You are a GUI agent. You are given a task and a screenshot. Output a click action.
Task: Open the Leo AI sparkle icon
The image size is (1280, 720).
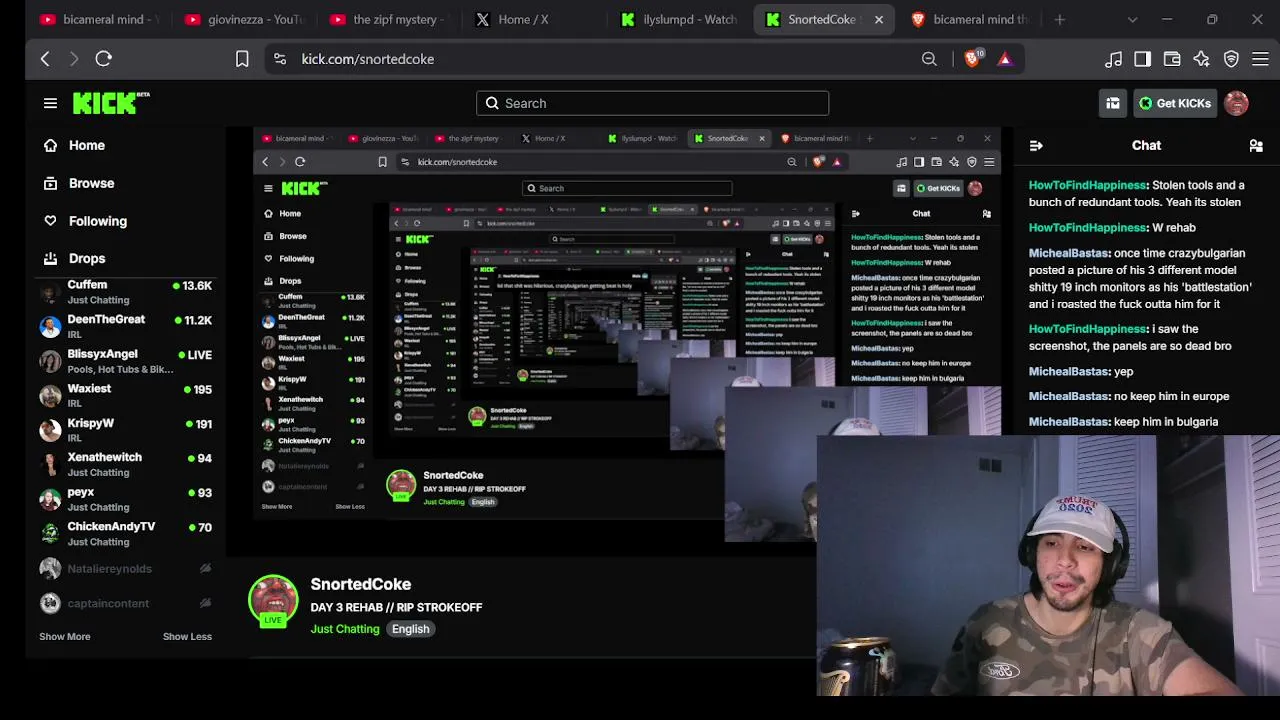coord(1201,59)
